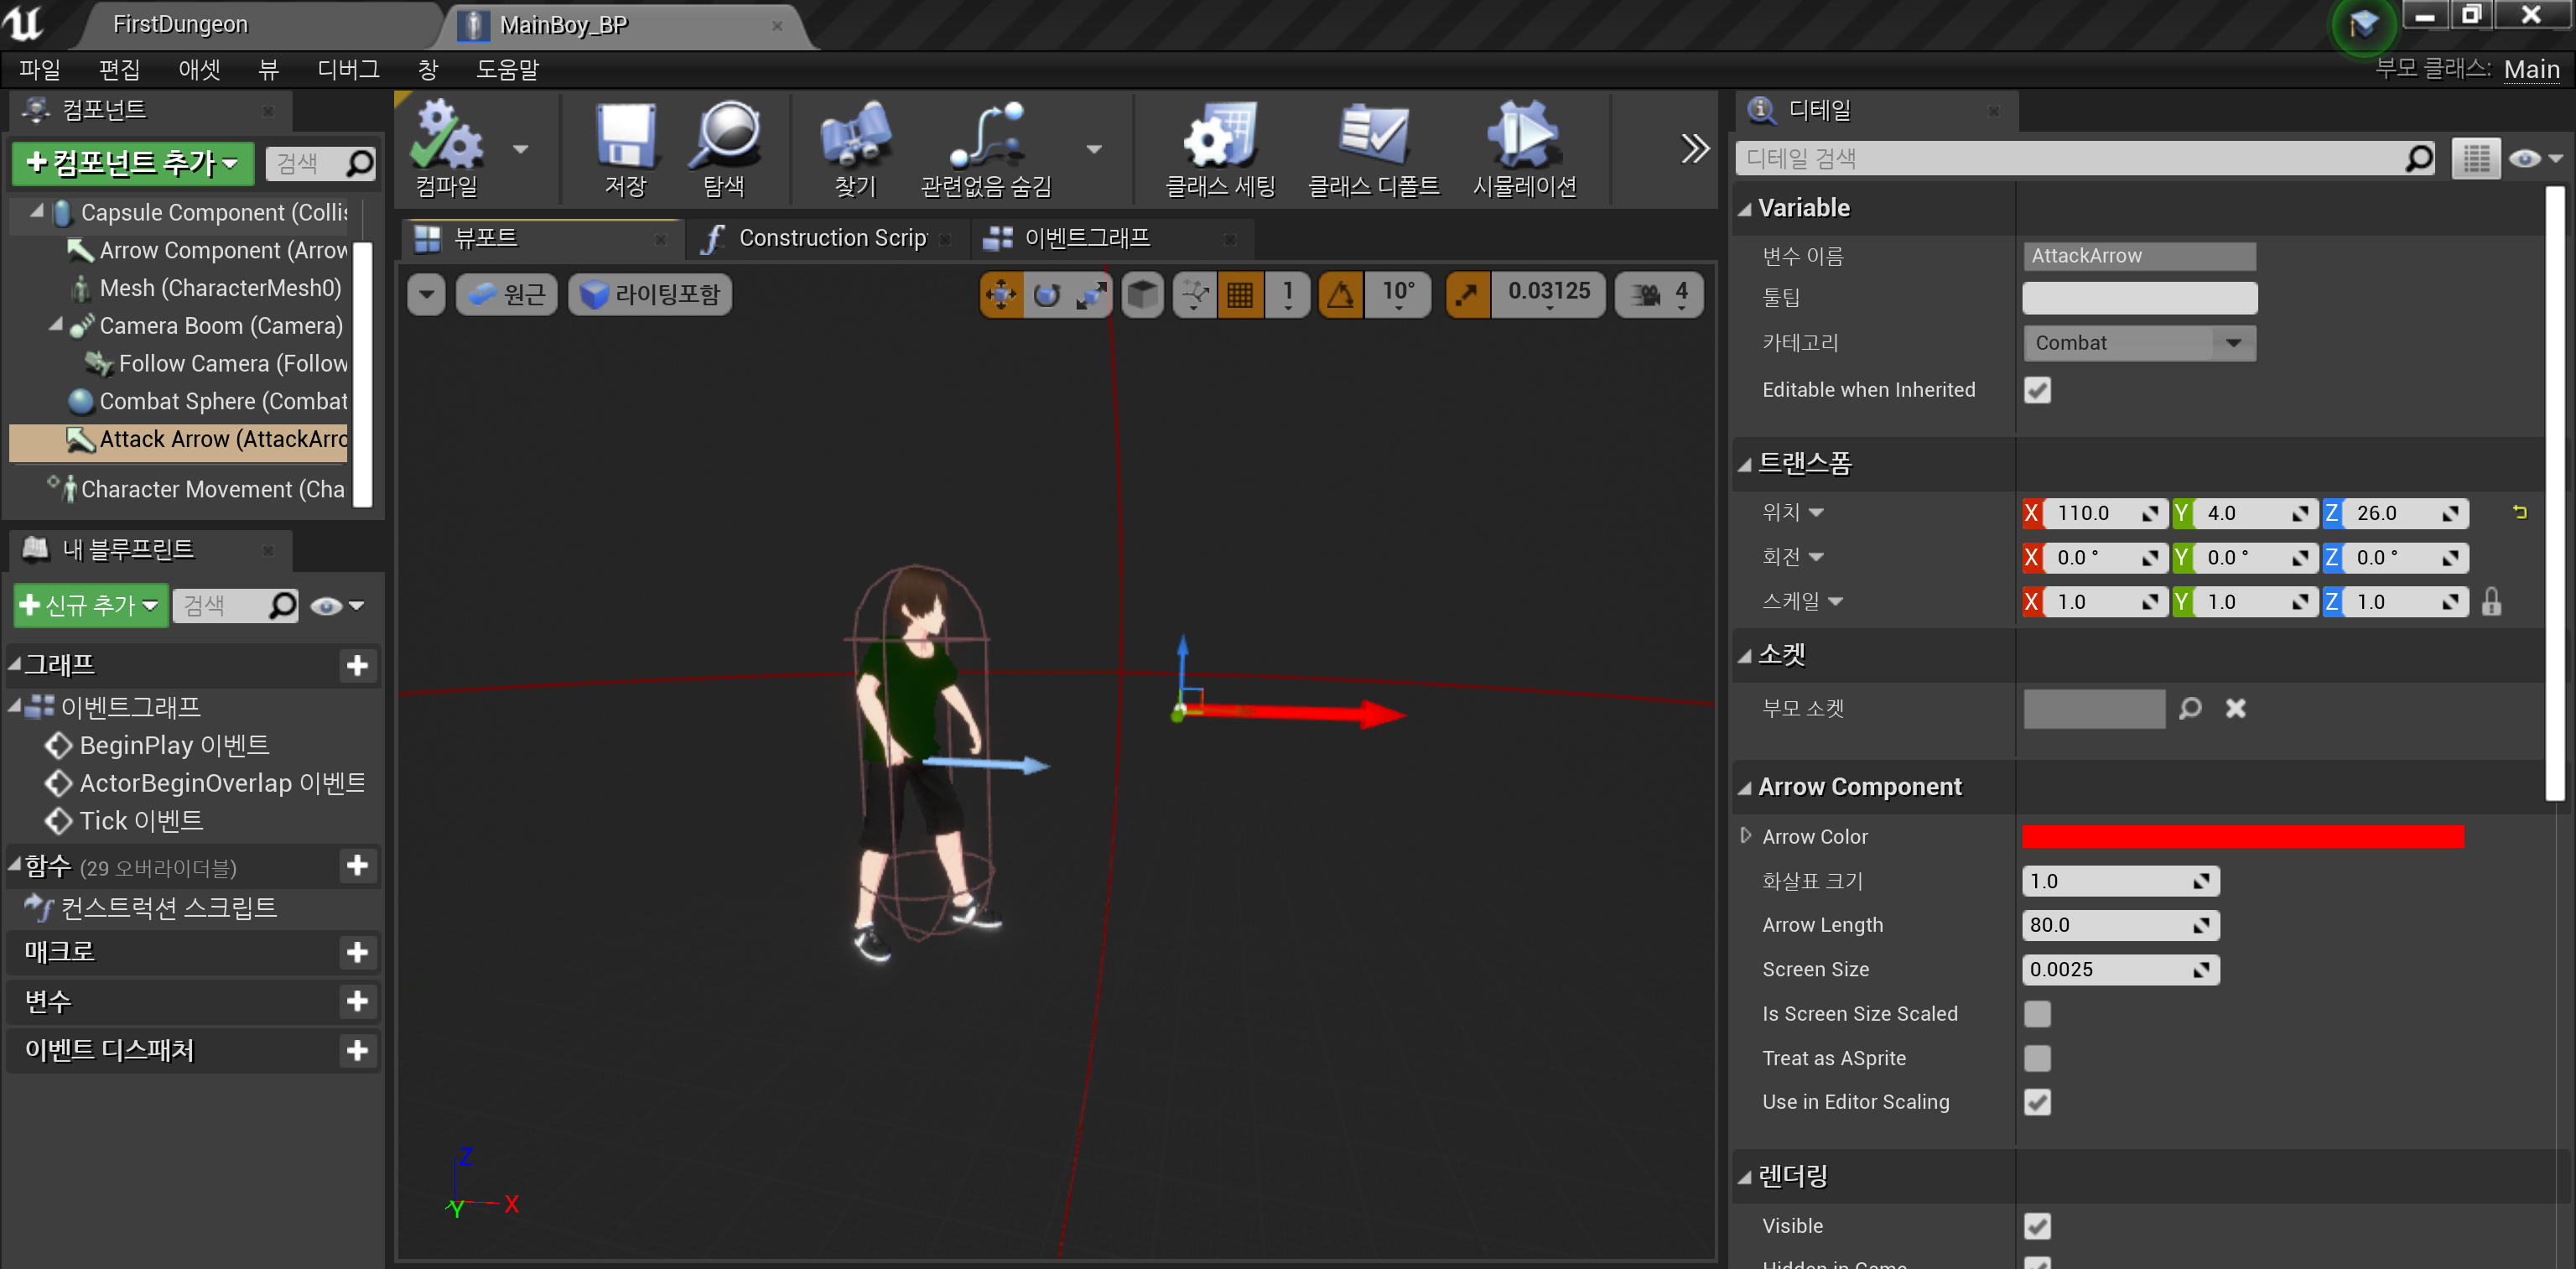
Task: Enable Is Screen Size Scaled
Action: 2038,1013
